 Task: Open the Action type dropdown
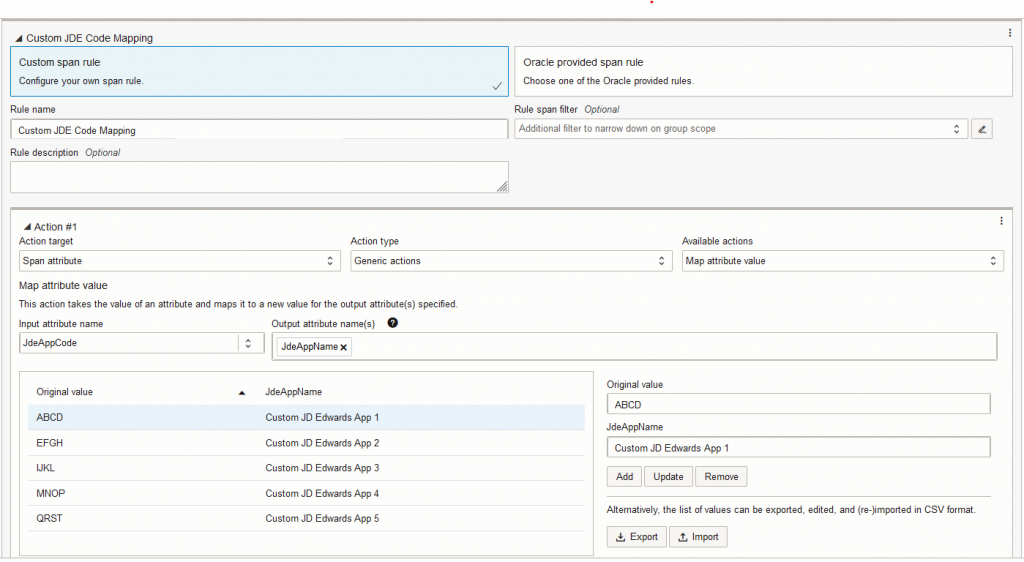click(x=510, y=261)
